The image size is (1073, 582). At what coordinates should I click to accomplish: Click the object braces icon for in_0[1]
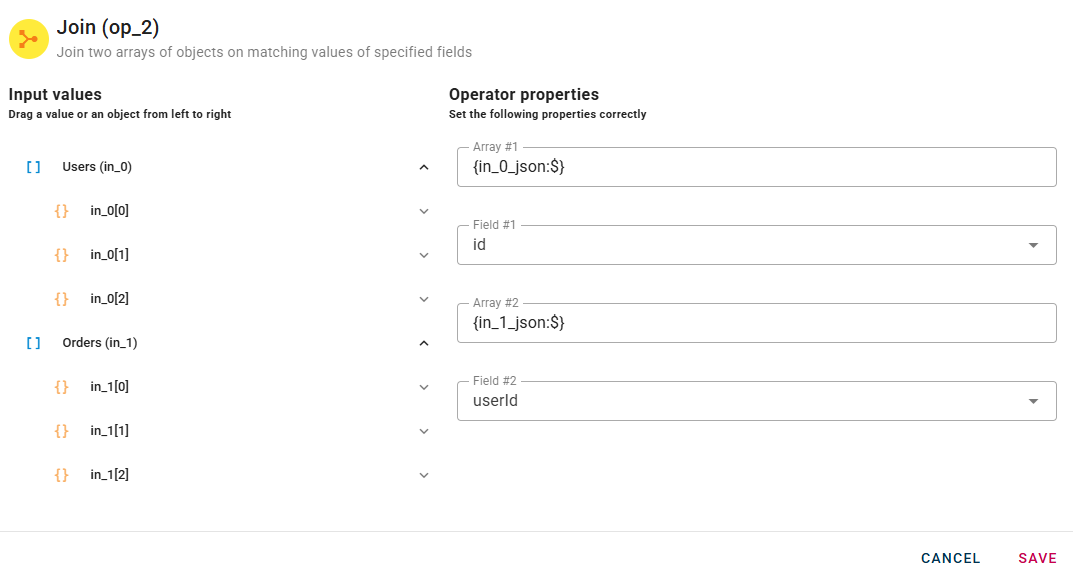click(62, 255)
